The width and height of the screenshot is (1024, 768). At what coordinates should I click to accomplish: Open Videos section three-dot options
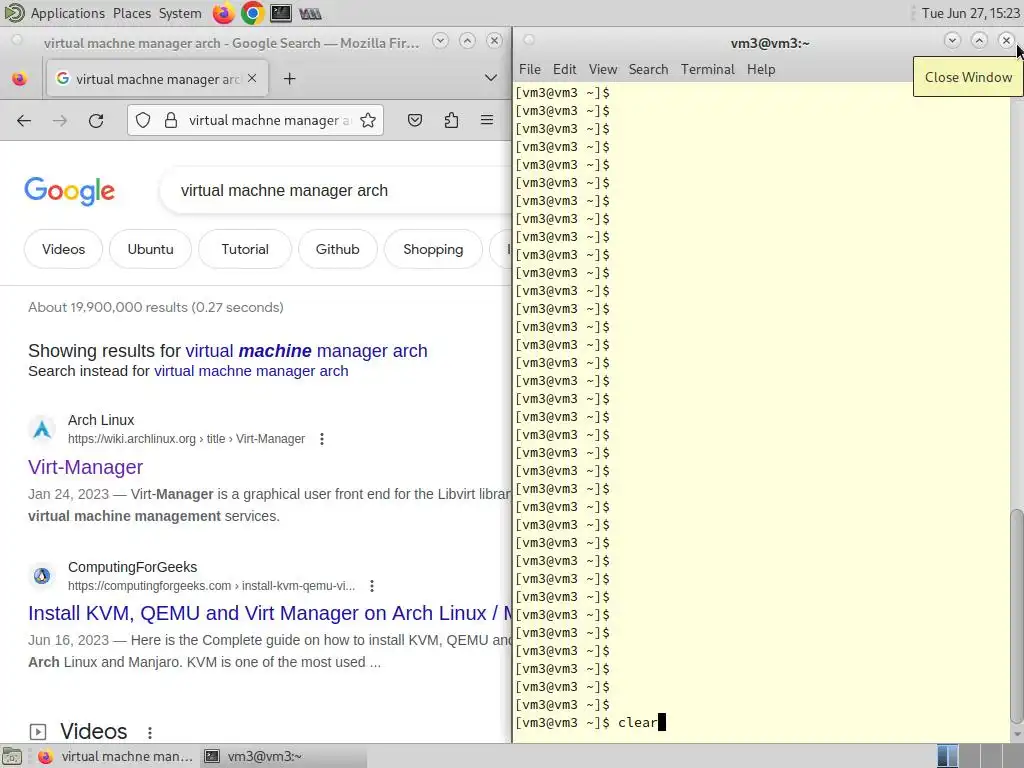click(150, 733)
